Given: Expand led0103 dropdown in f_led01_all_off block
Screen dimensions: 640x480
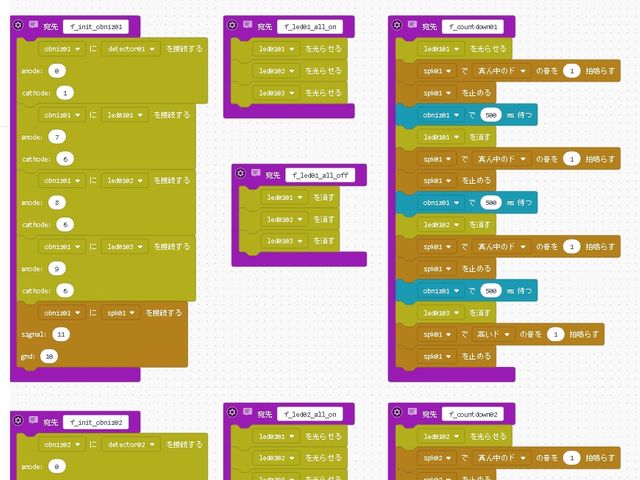Looking at the screenshot, I should (287, 240).
